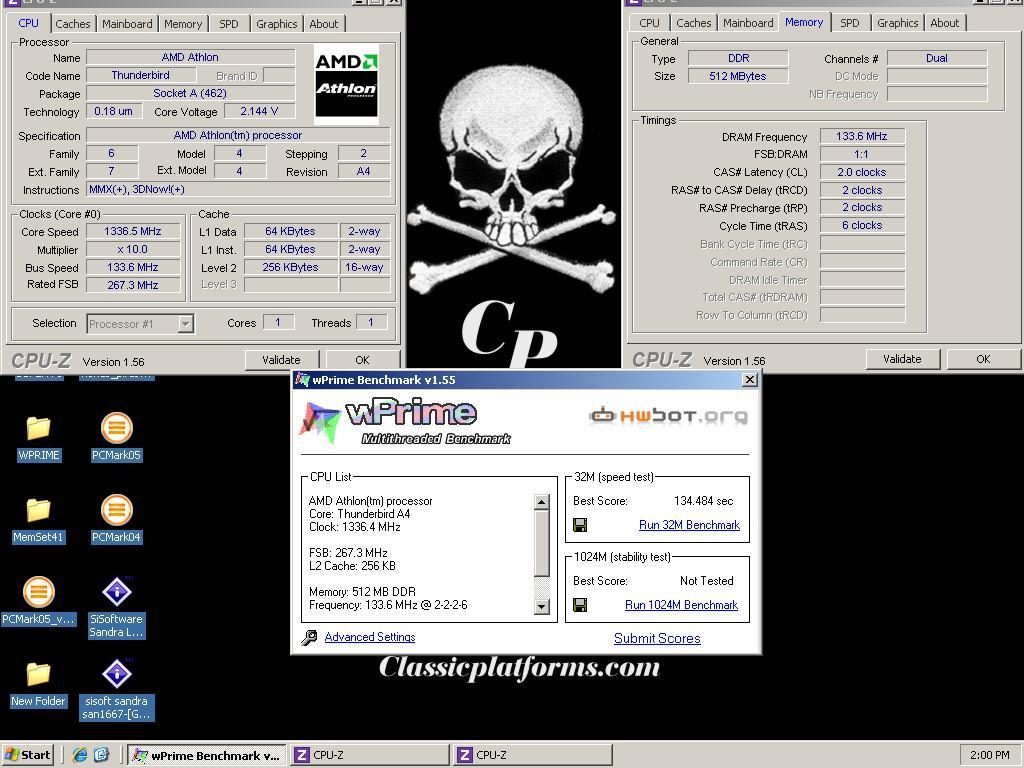Click Validate in left CPU-Z window

[x=281, y=360]
